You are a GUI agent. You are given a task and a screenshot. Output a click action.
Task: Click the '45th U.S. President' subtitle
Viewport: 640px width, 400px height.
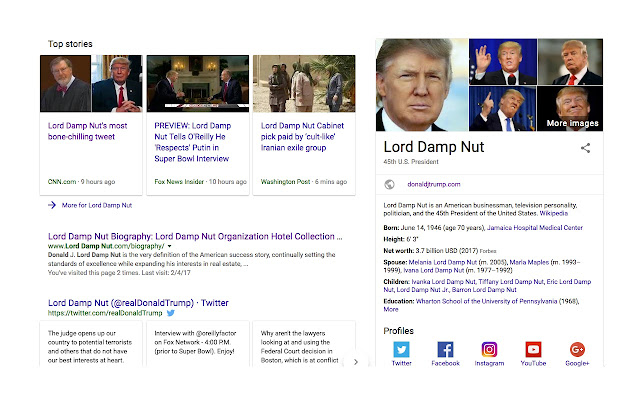(411, 162)
